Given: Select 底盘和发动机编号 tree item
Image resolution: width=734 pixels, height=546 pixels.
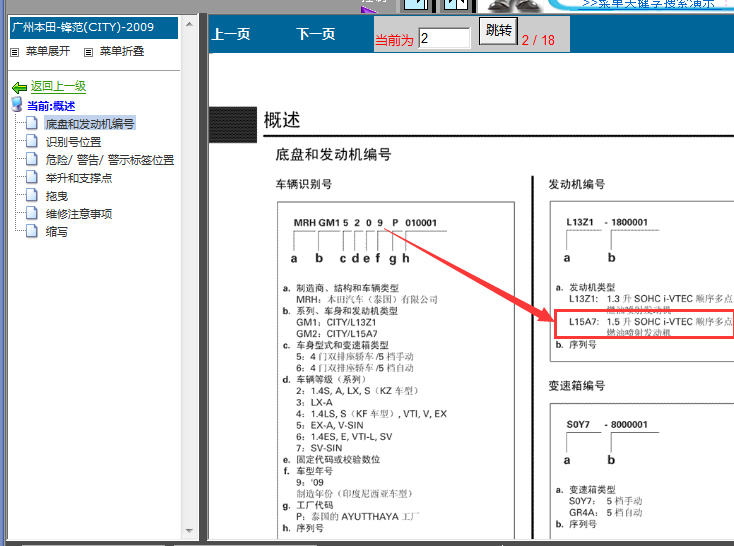Looking at the screenshot, I should (90, 124).
